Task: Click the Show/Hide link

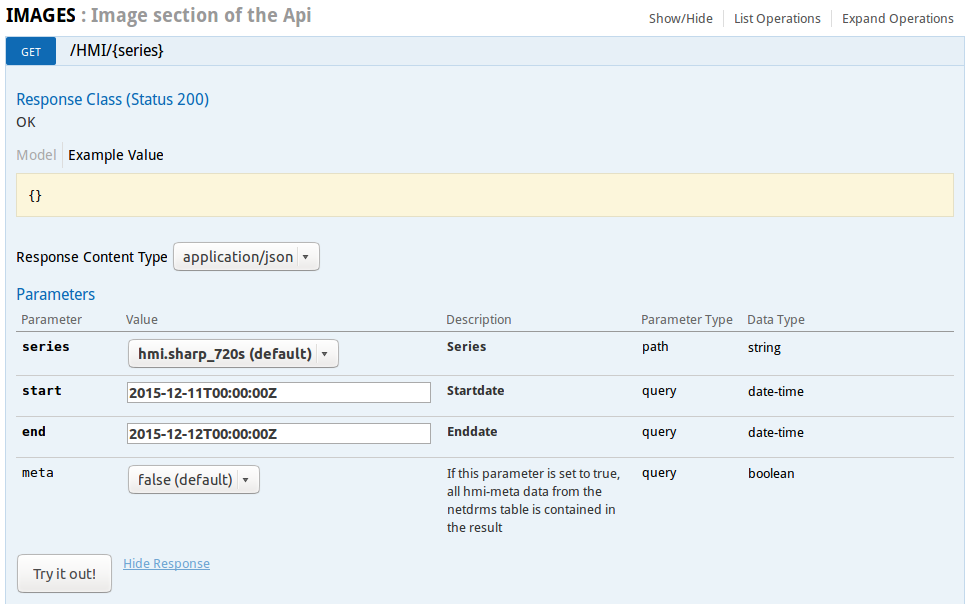Action: click(680, 18)
